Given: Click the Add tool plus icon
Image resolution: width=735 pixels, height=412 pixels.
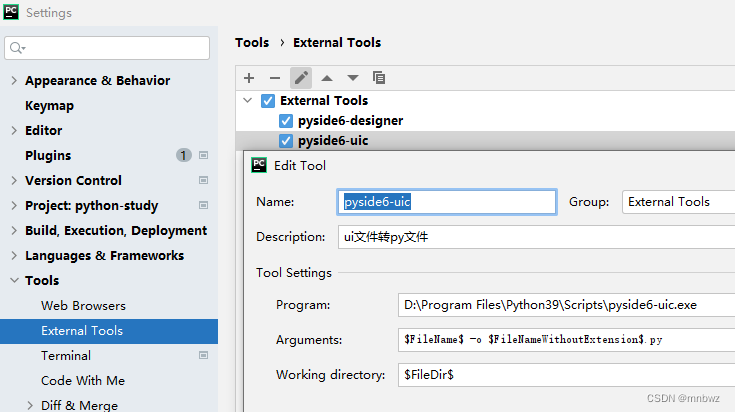Looking at the screenshot, I should click(x=249, y=77).
